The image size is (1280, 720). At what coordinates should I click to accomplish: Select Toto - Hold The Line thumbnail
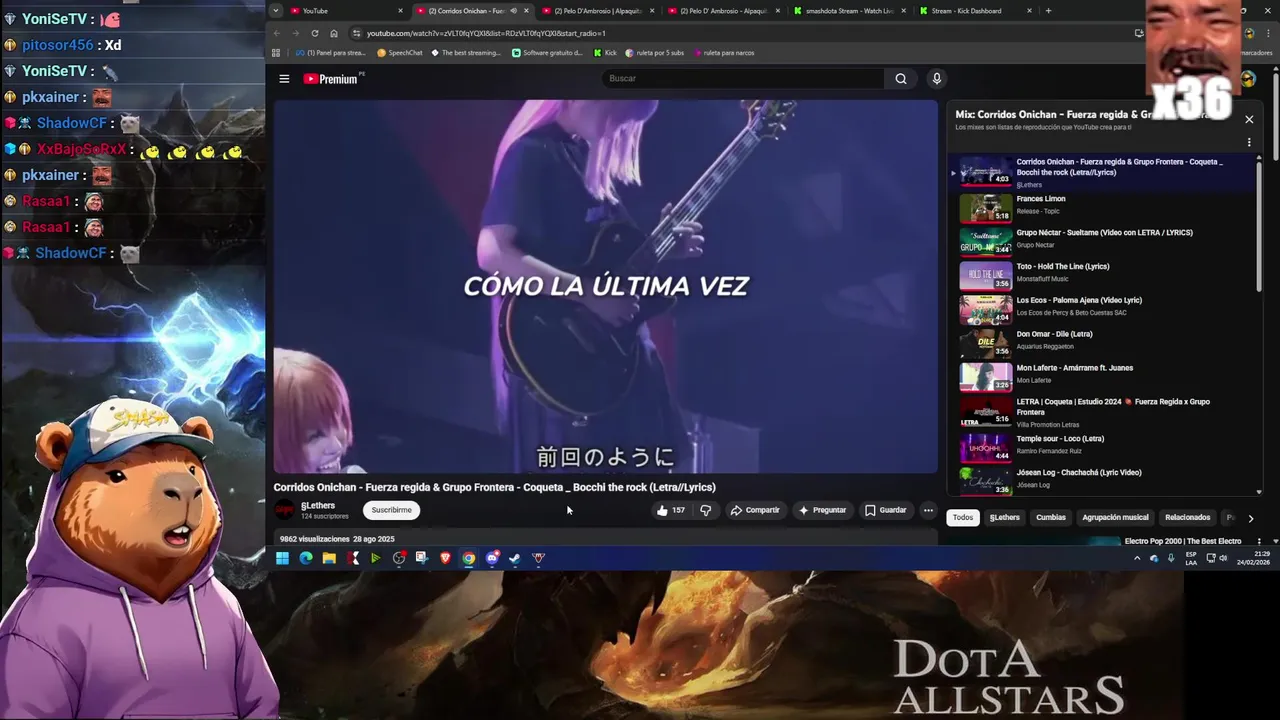[986, 275]
